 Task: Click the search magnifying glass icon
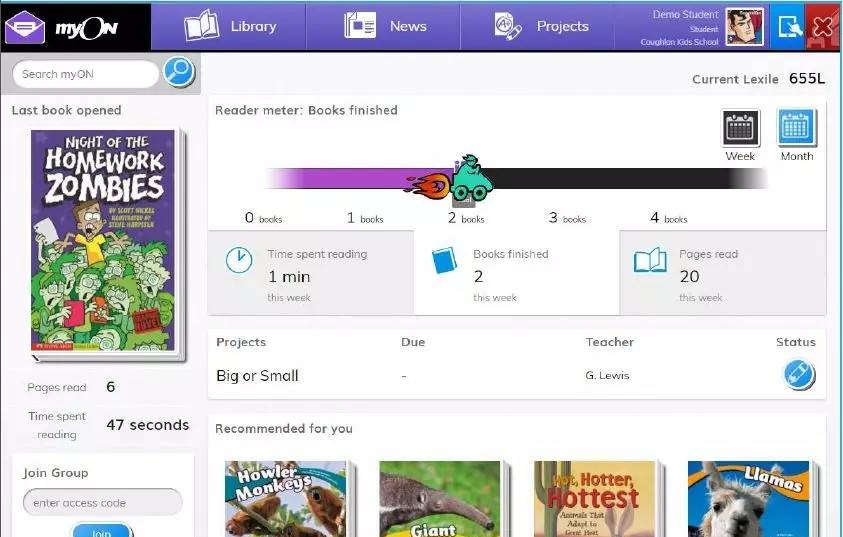click(x=179, y=72)
